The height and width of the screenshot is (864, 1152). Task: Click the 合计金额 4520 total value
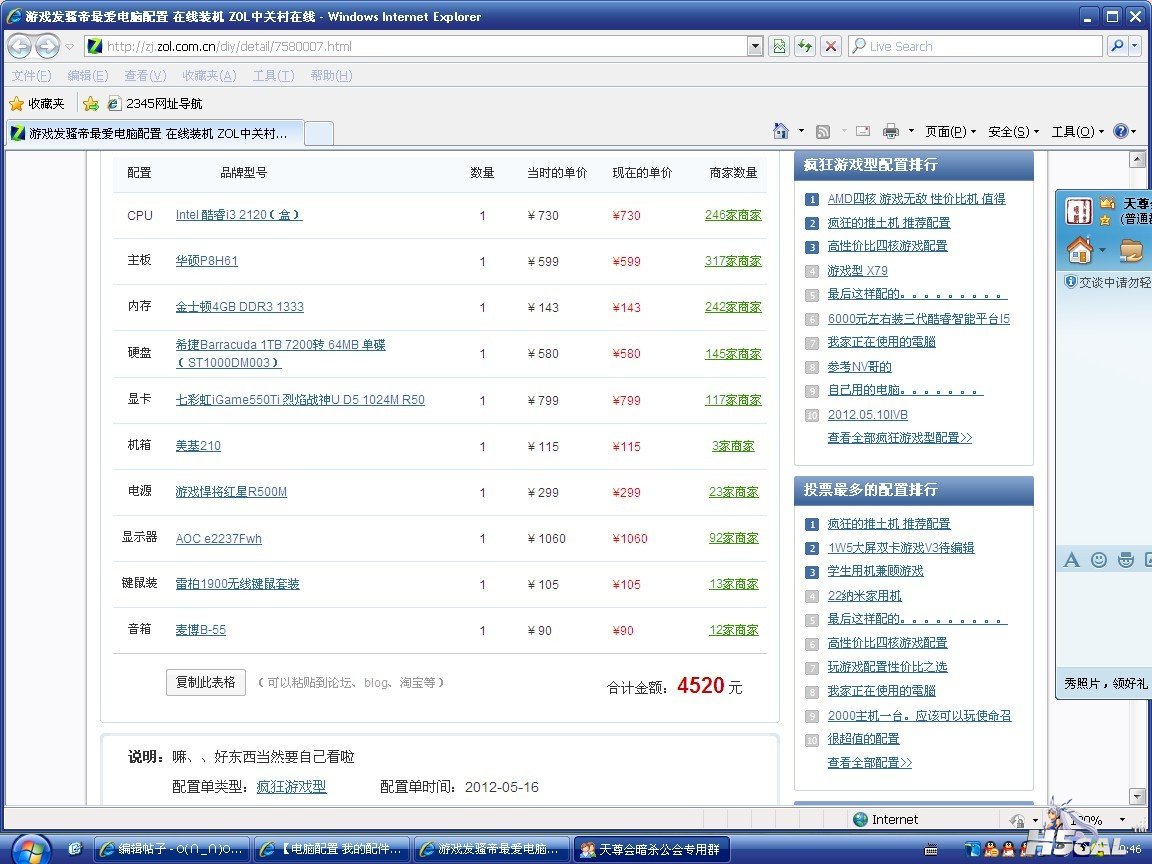coord(701,685)
